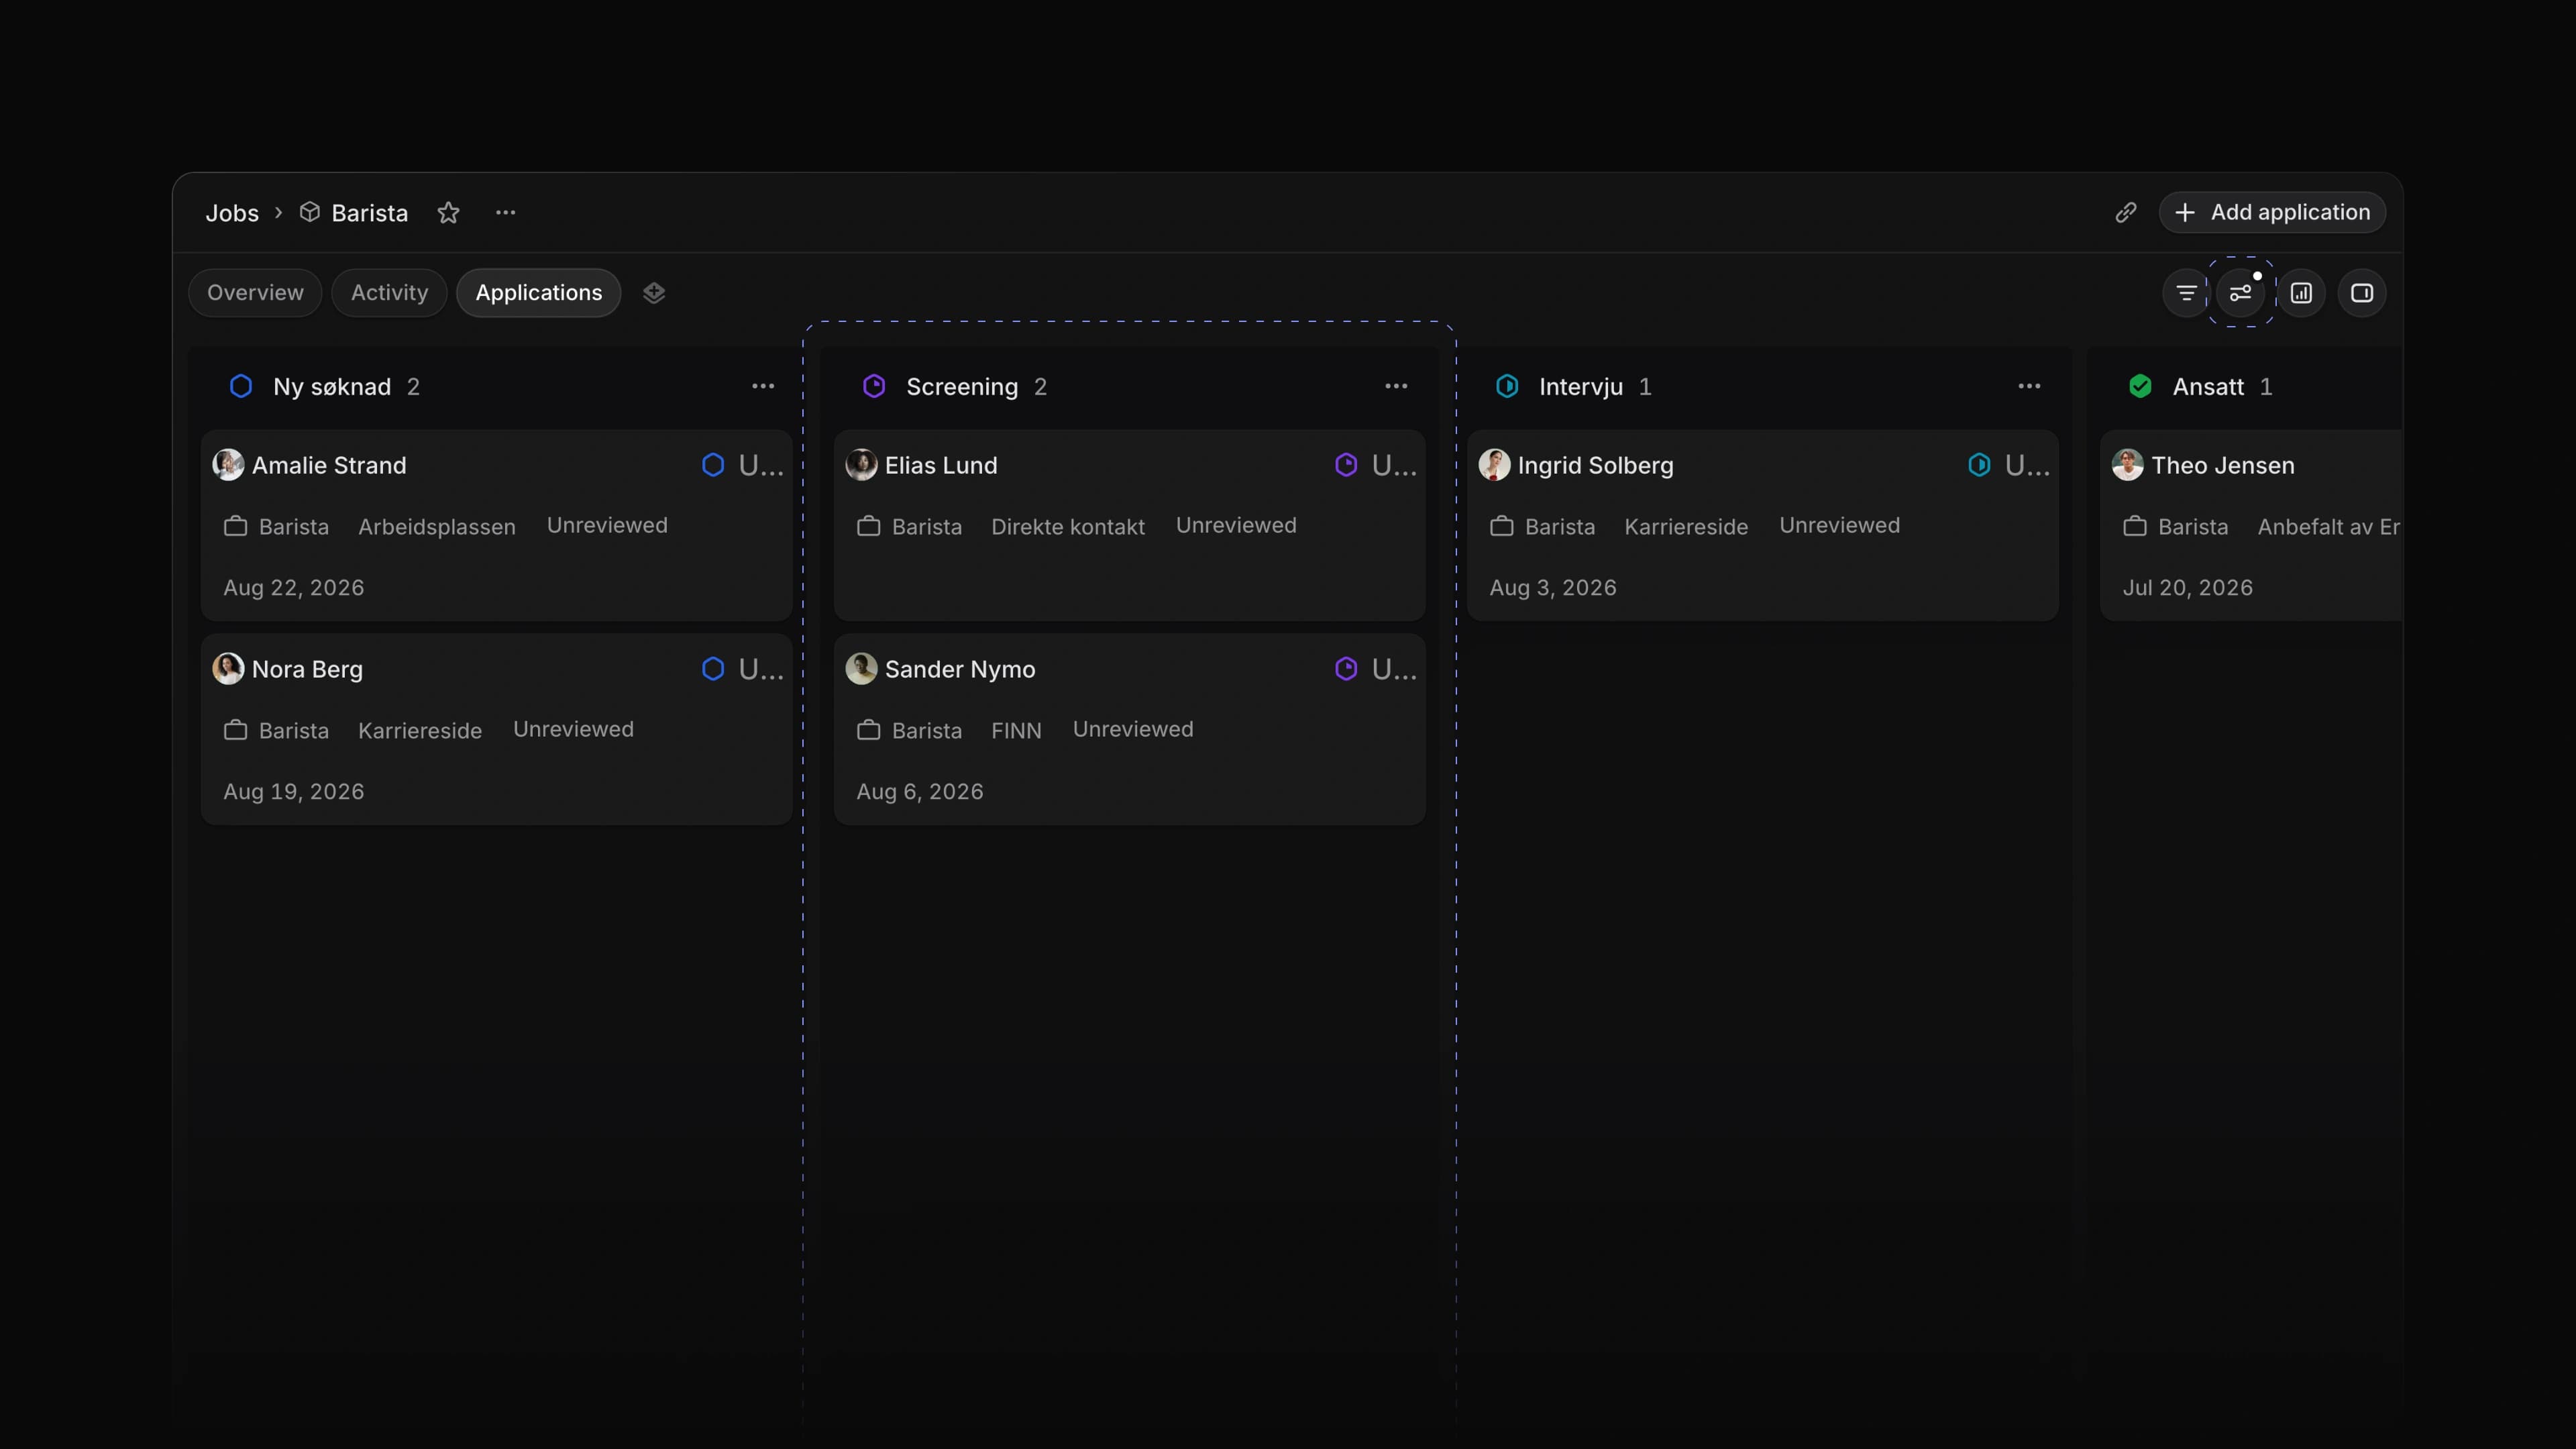2576x1449 pixels.
Task: Select the Applications tab
Action: point(539,293)
